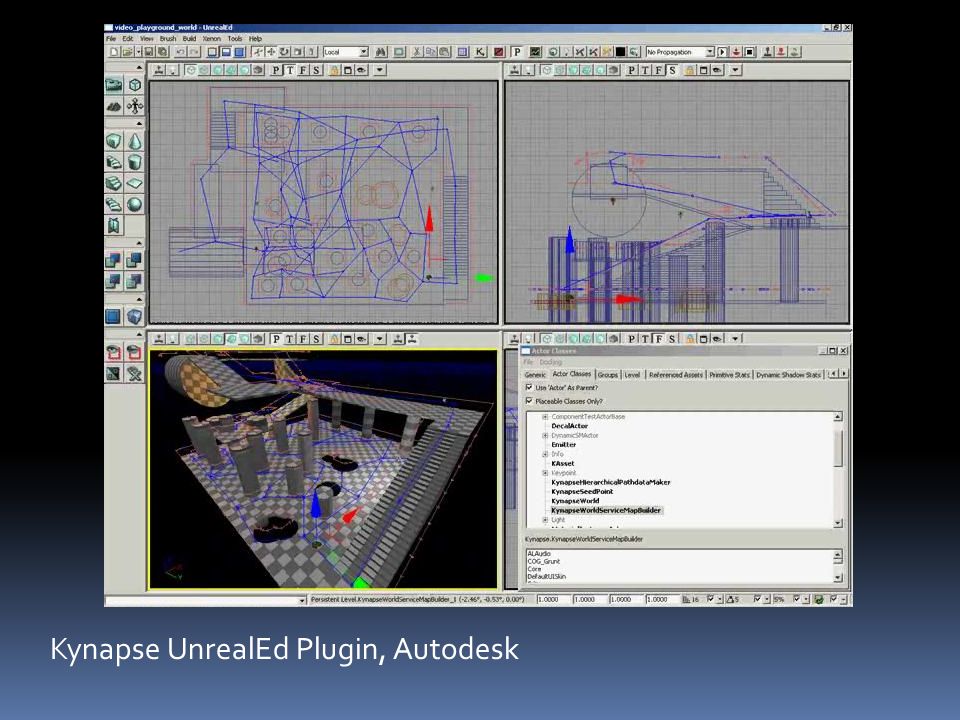Click the package list scroll down arrow
The width and height of the screenshot is (960, 720).
(838, 577)
